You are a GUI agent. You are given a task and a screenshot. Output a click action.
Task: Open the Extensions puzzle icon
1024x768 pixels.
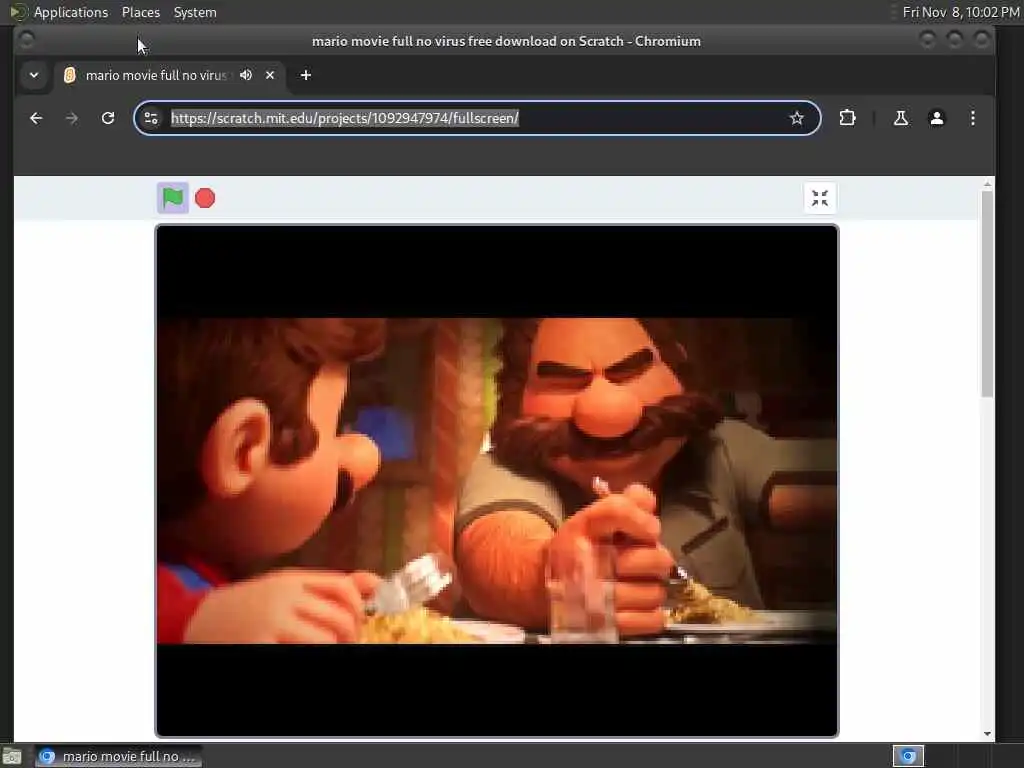tap(847, 118)
